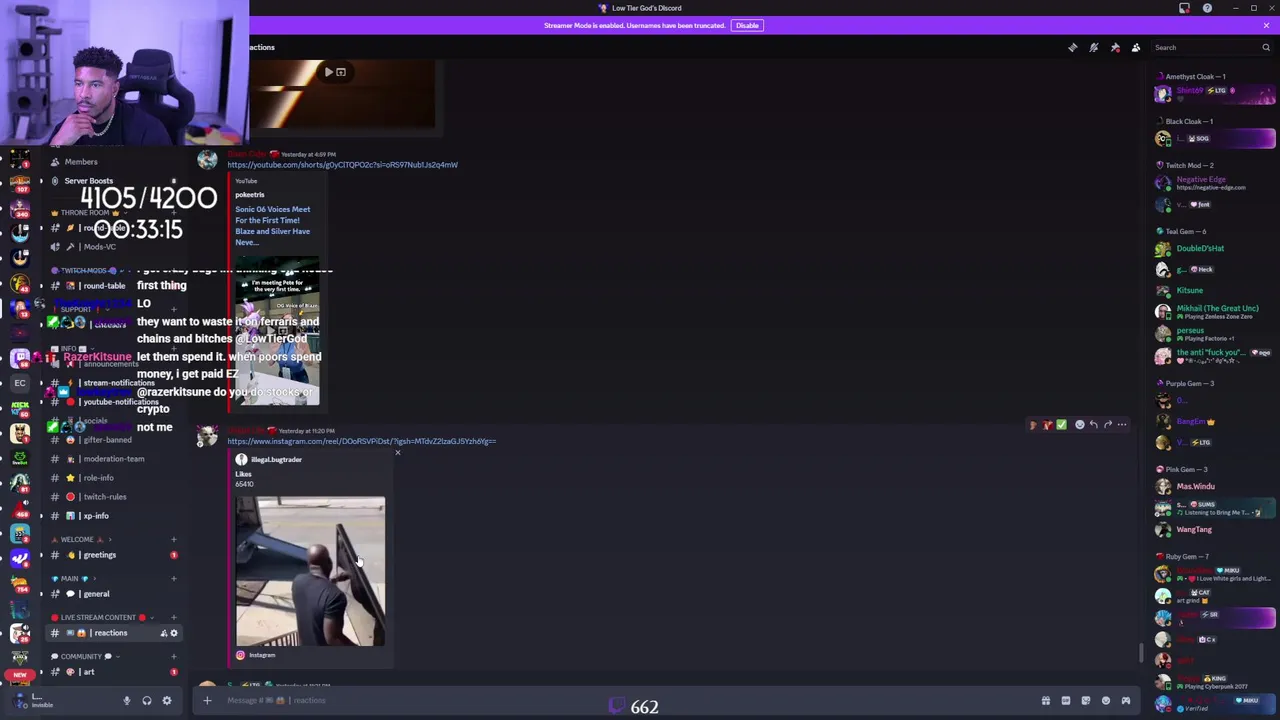The width and height of the screenshot is (1280, 720).
Task: Open the Threads icon in channel header
Action: [1073, 47]
